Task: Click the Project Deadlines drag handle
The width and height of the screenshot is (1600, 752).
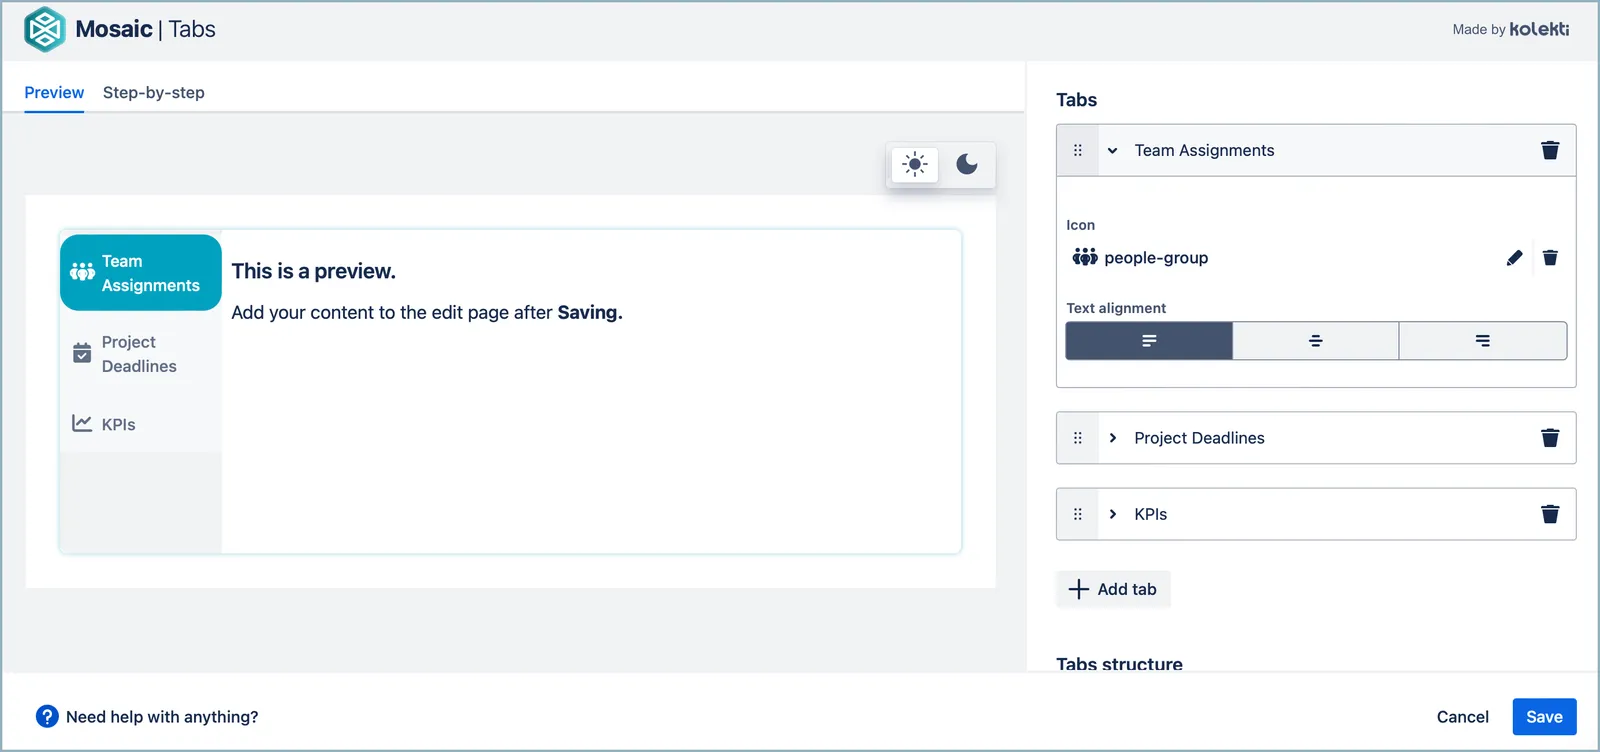Action: [1078, 438]
